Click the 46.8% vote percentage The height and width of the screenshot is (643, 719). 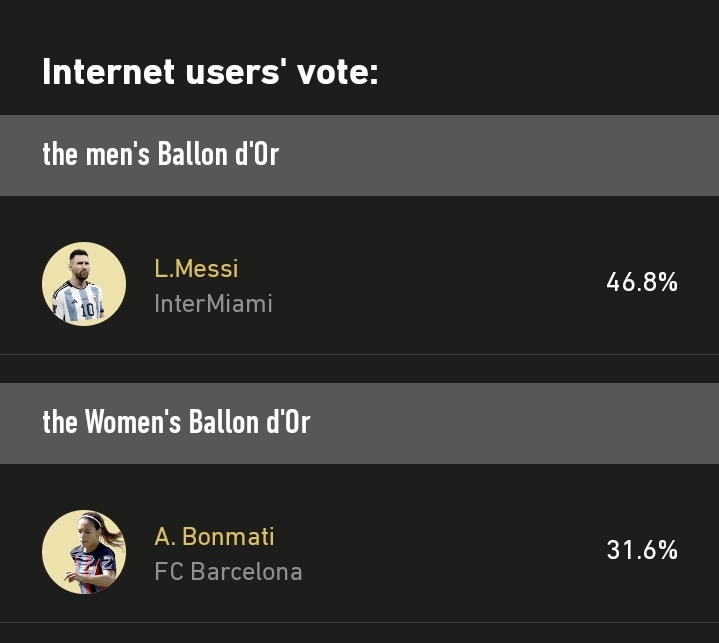[x=642, y=283]
